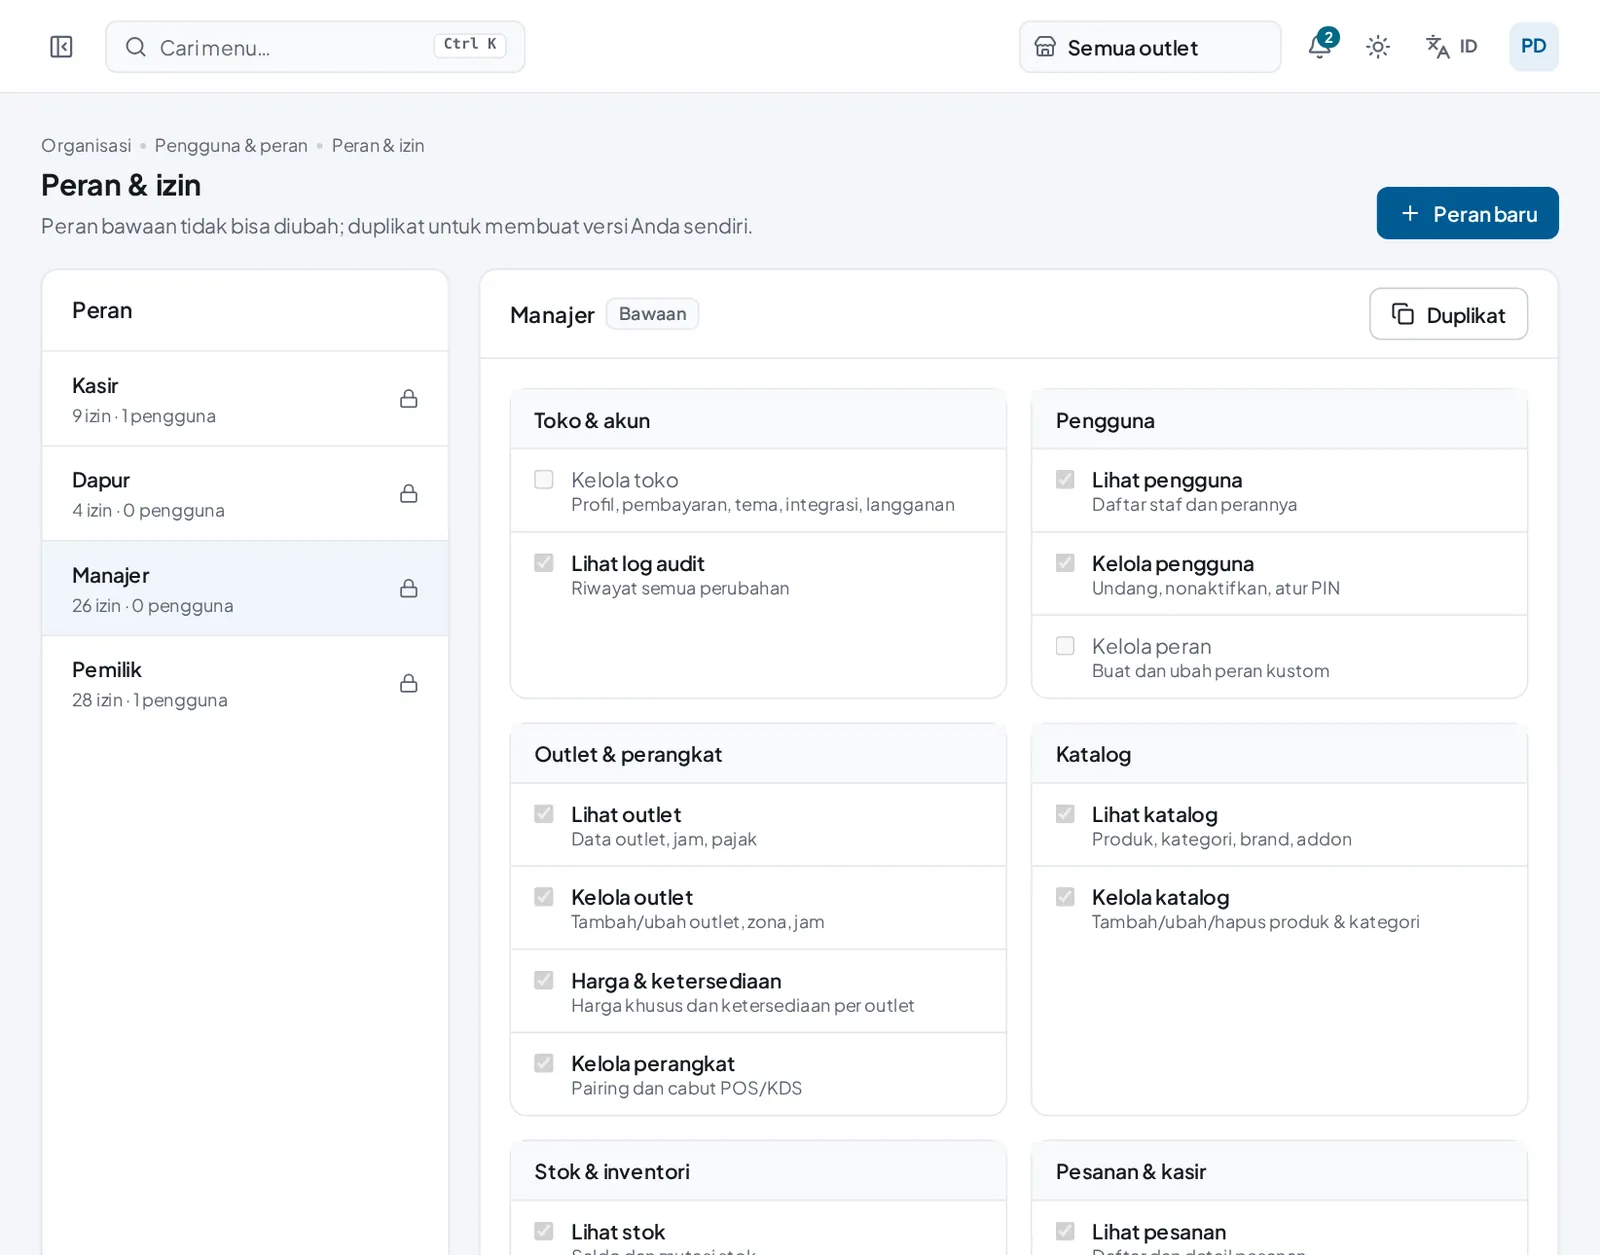Image resolution: width=1600 pixels, height=1255 pixels.
Task: Toggle Kelola toko checkbox
Action: pyautogui.click(x=544, y=480)
